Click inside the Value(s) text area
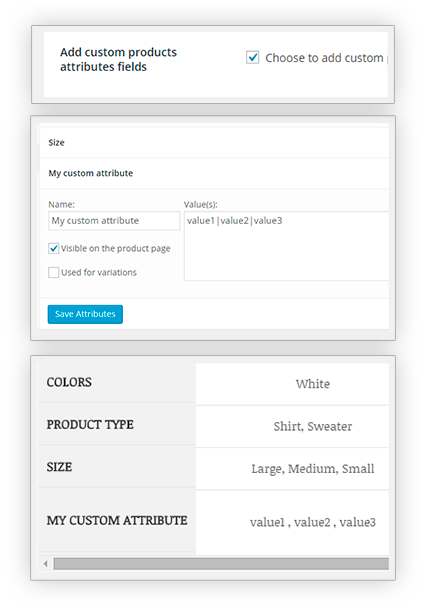 [286, 246]
